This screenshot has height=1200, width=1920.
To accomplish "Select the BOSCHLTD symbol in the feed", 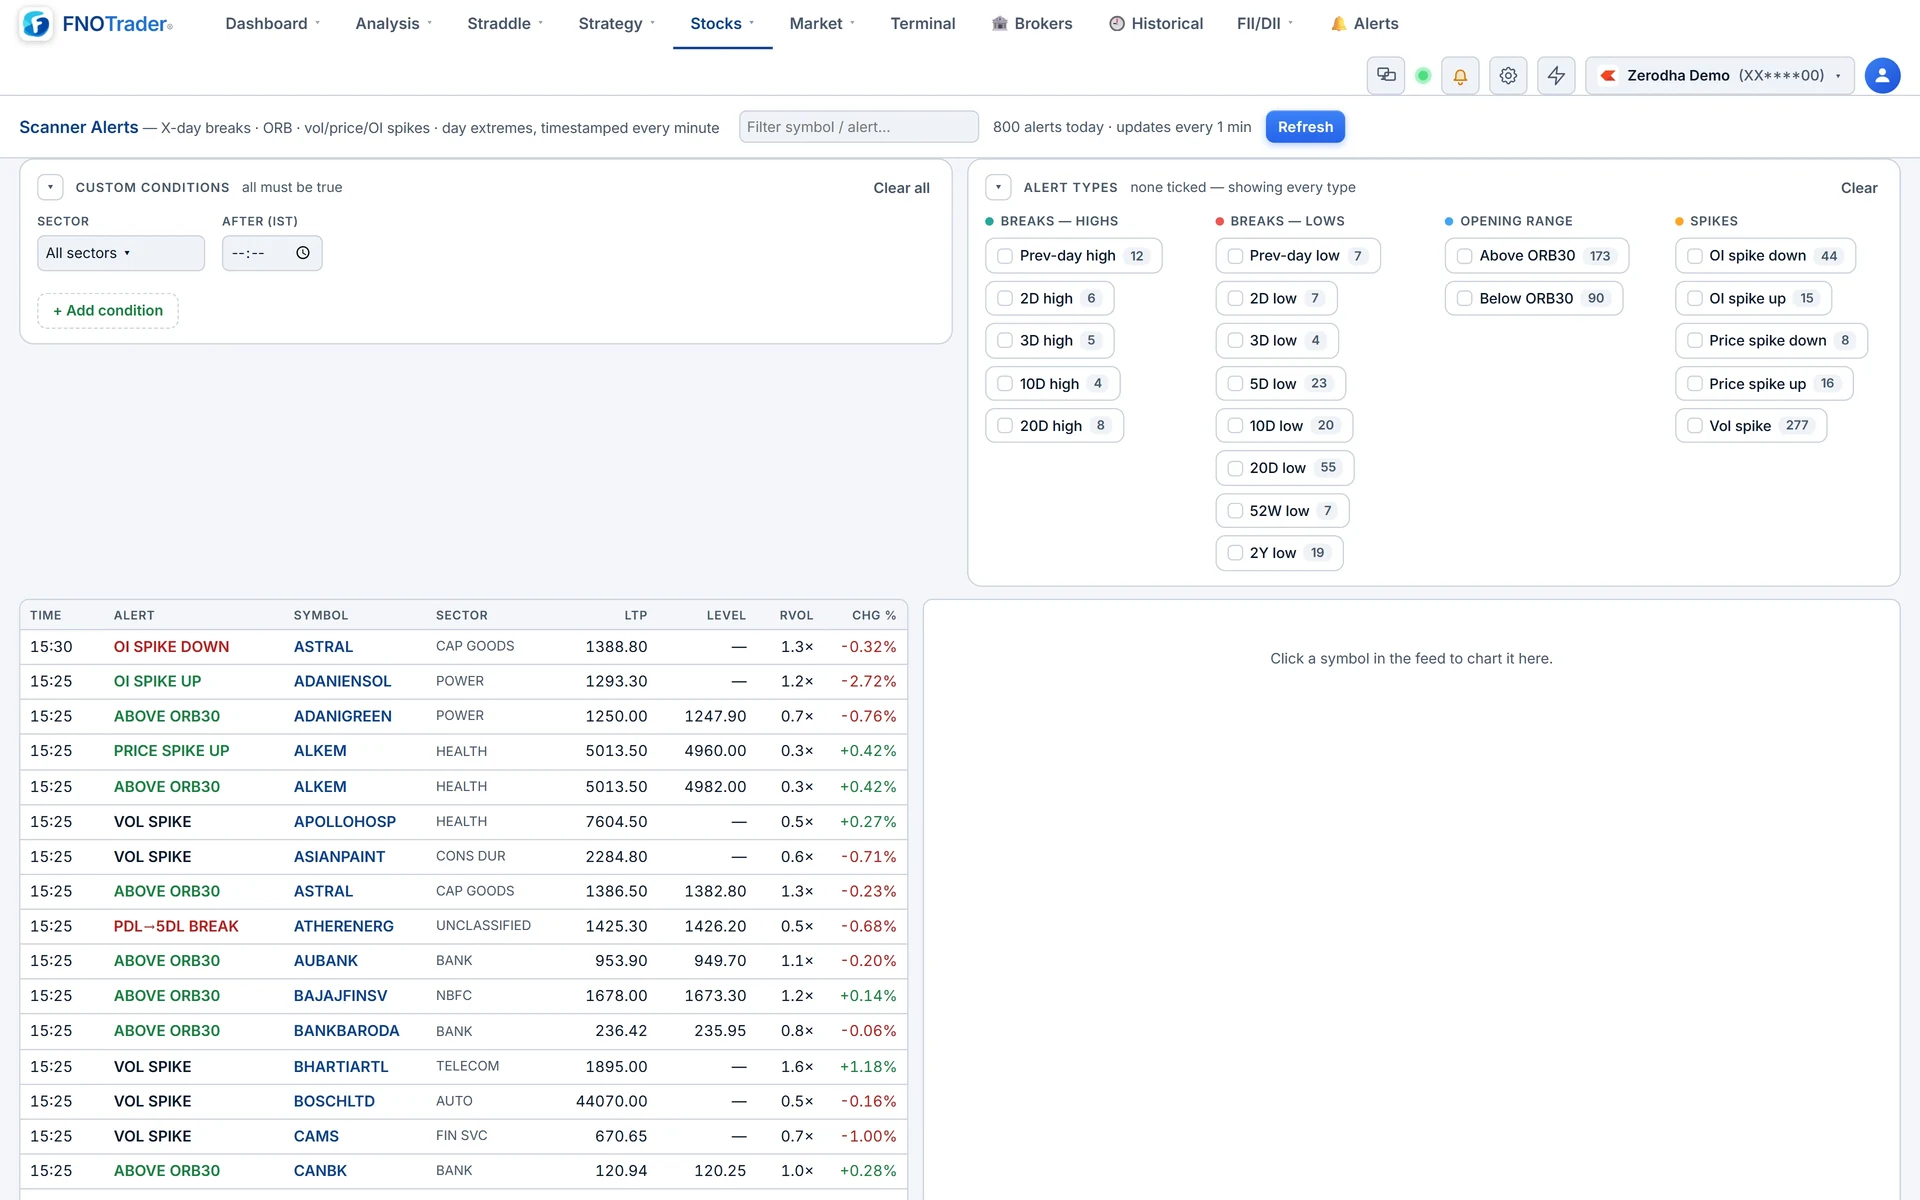I will tap(334, 1101).
